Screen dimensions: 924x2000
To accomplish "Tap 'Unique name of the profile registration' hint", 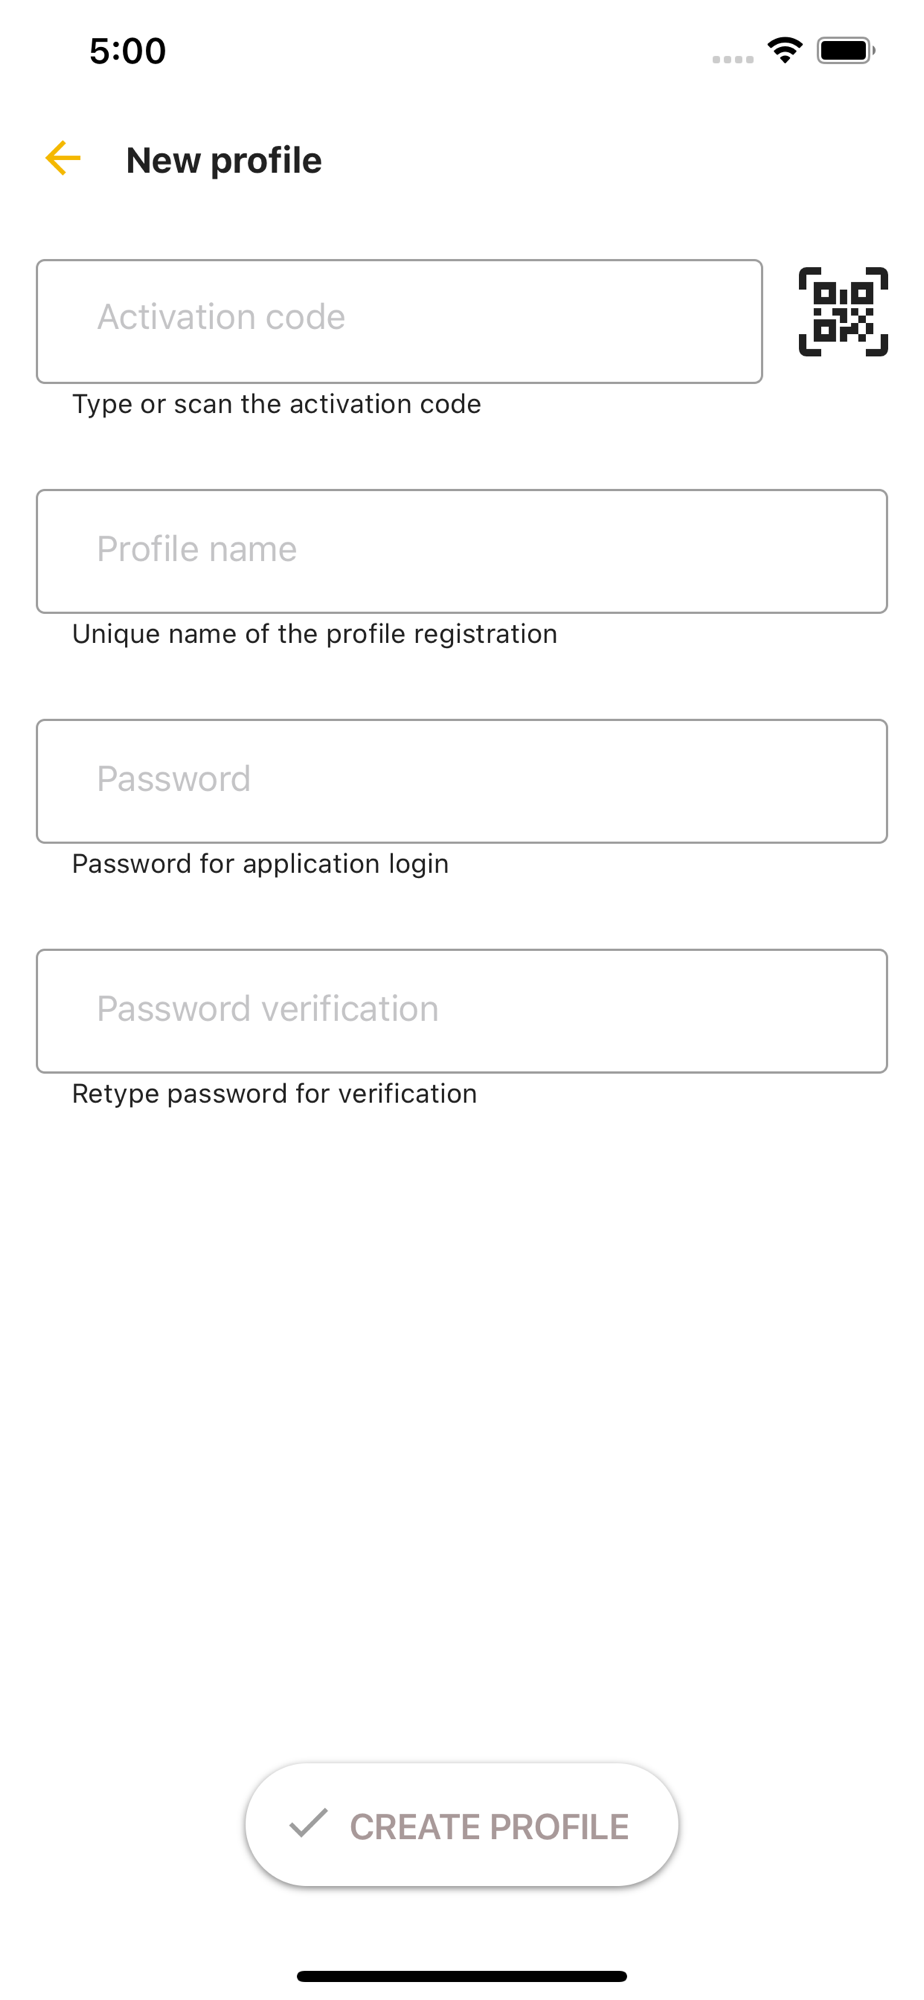I will 315,634.
